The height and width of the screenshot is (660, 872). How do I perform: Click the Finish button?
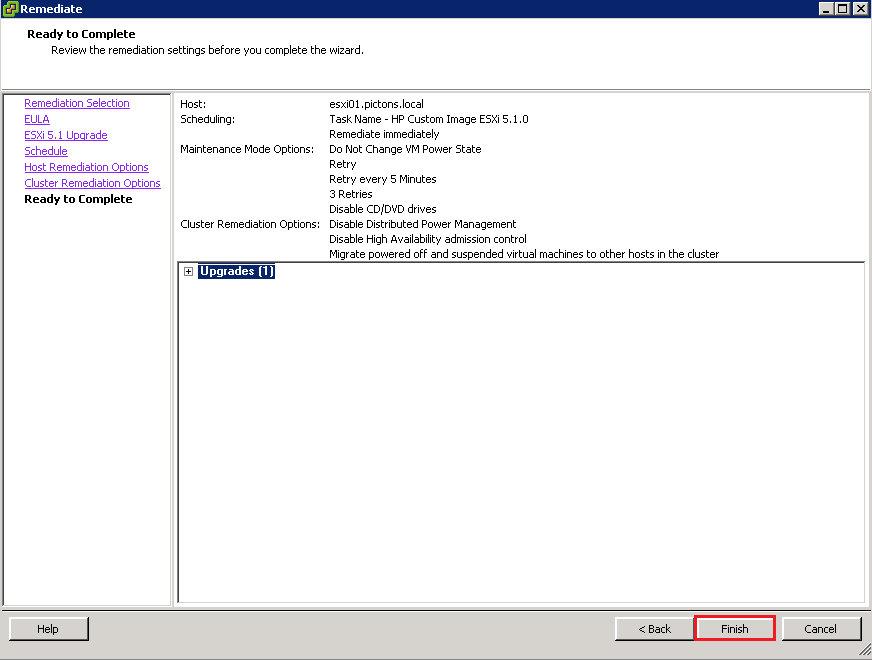coord(734,629)
